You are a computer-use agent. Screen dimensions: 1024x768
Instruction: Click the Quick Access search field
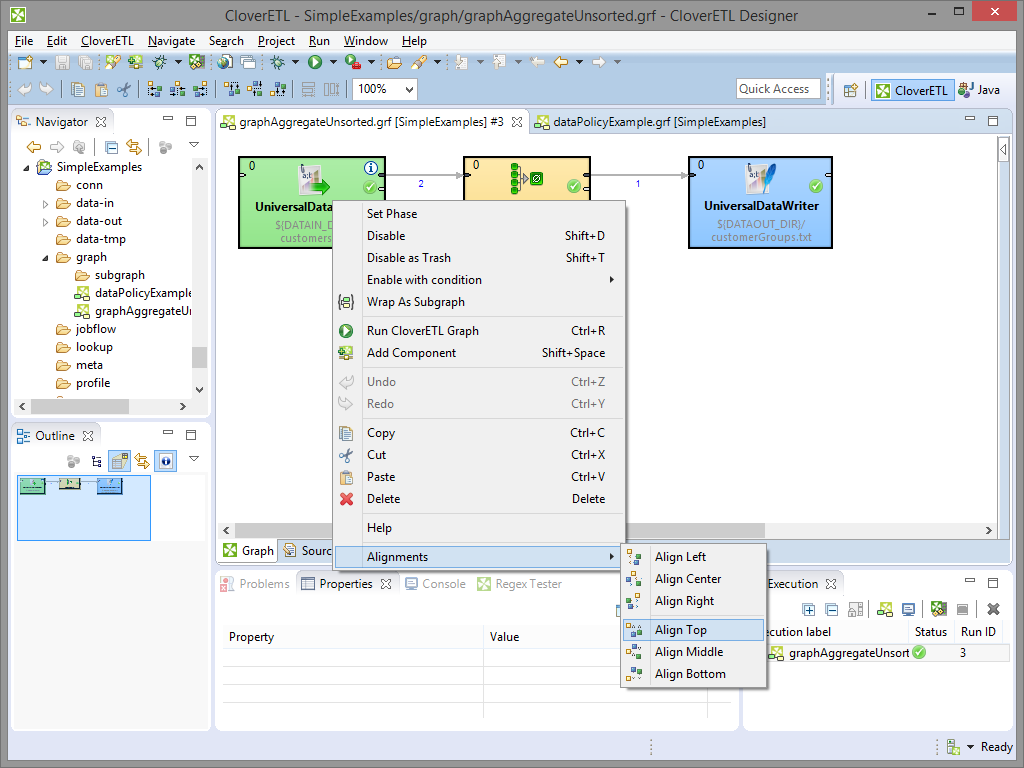[x=778, y=89]
